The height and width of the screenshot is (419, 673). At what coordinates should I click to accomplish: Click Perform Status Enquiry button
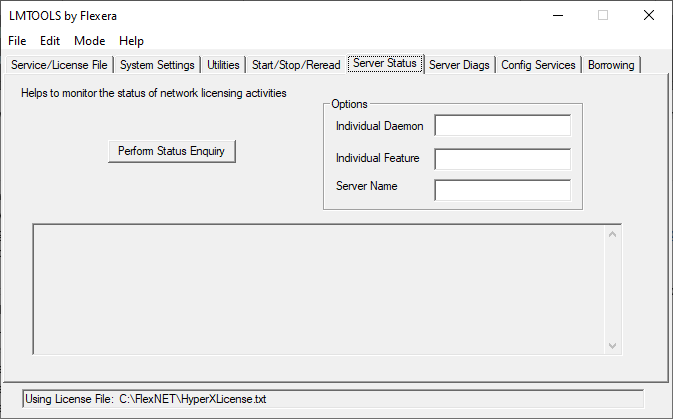click(172, 151)
